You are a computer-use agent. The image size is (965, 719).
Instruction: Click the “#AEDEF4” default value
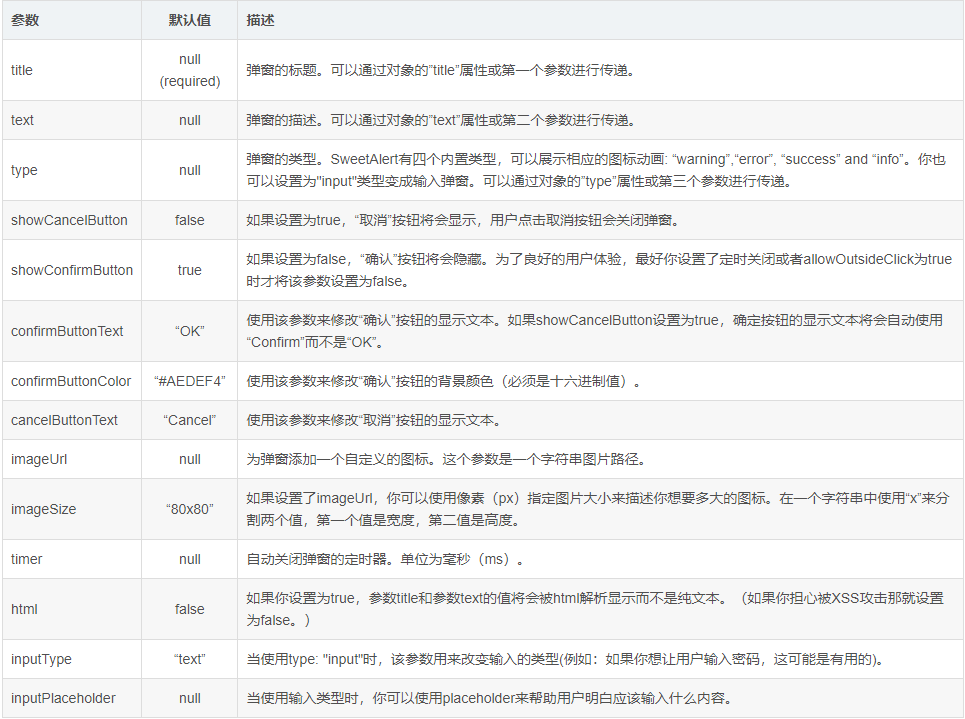190,381
